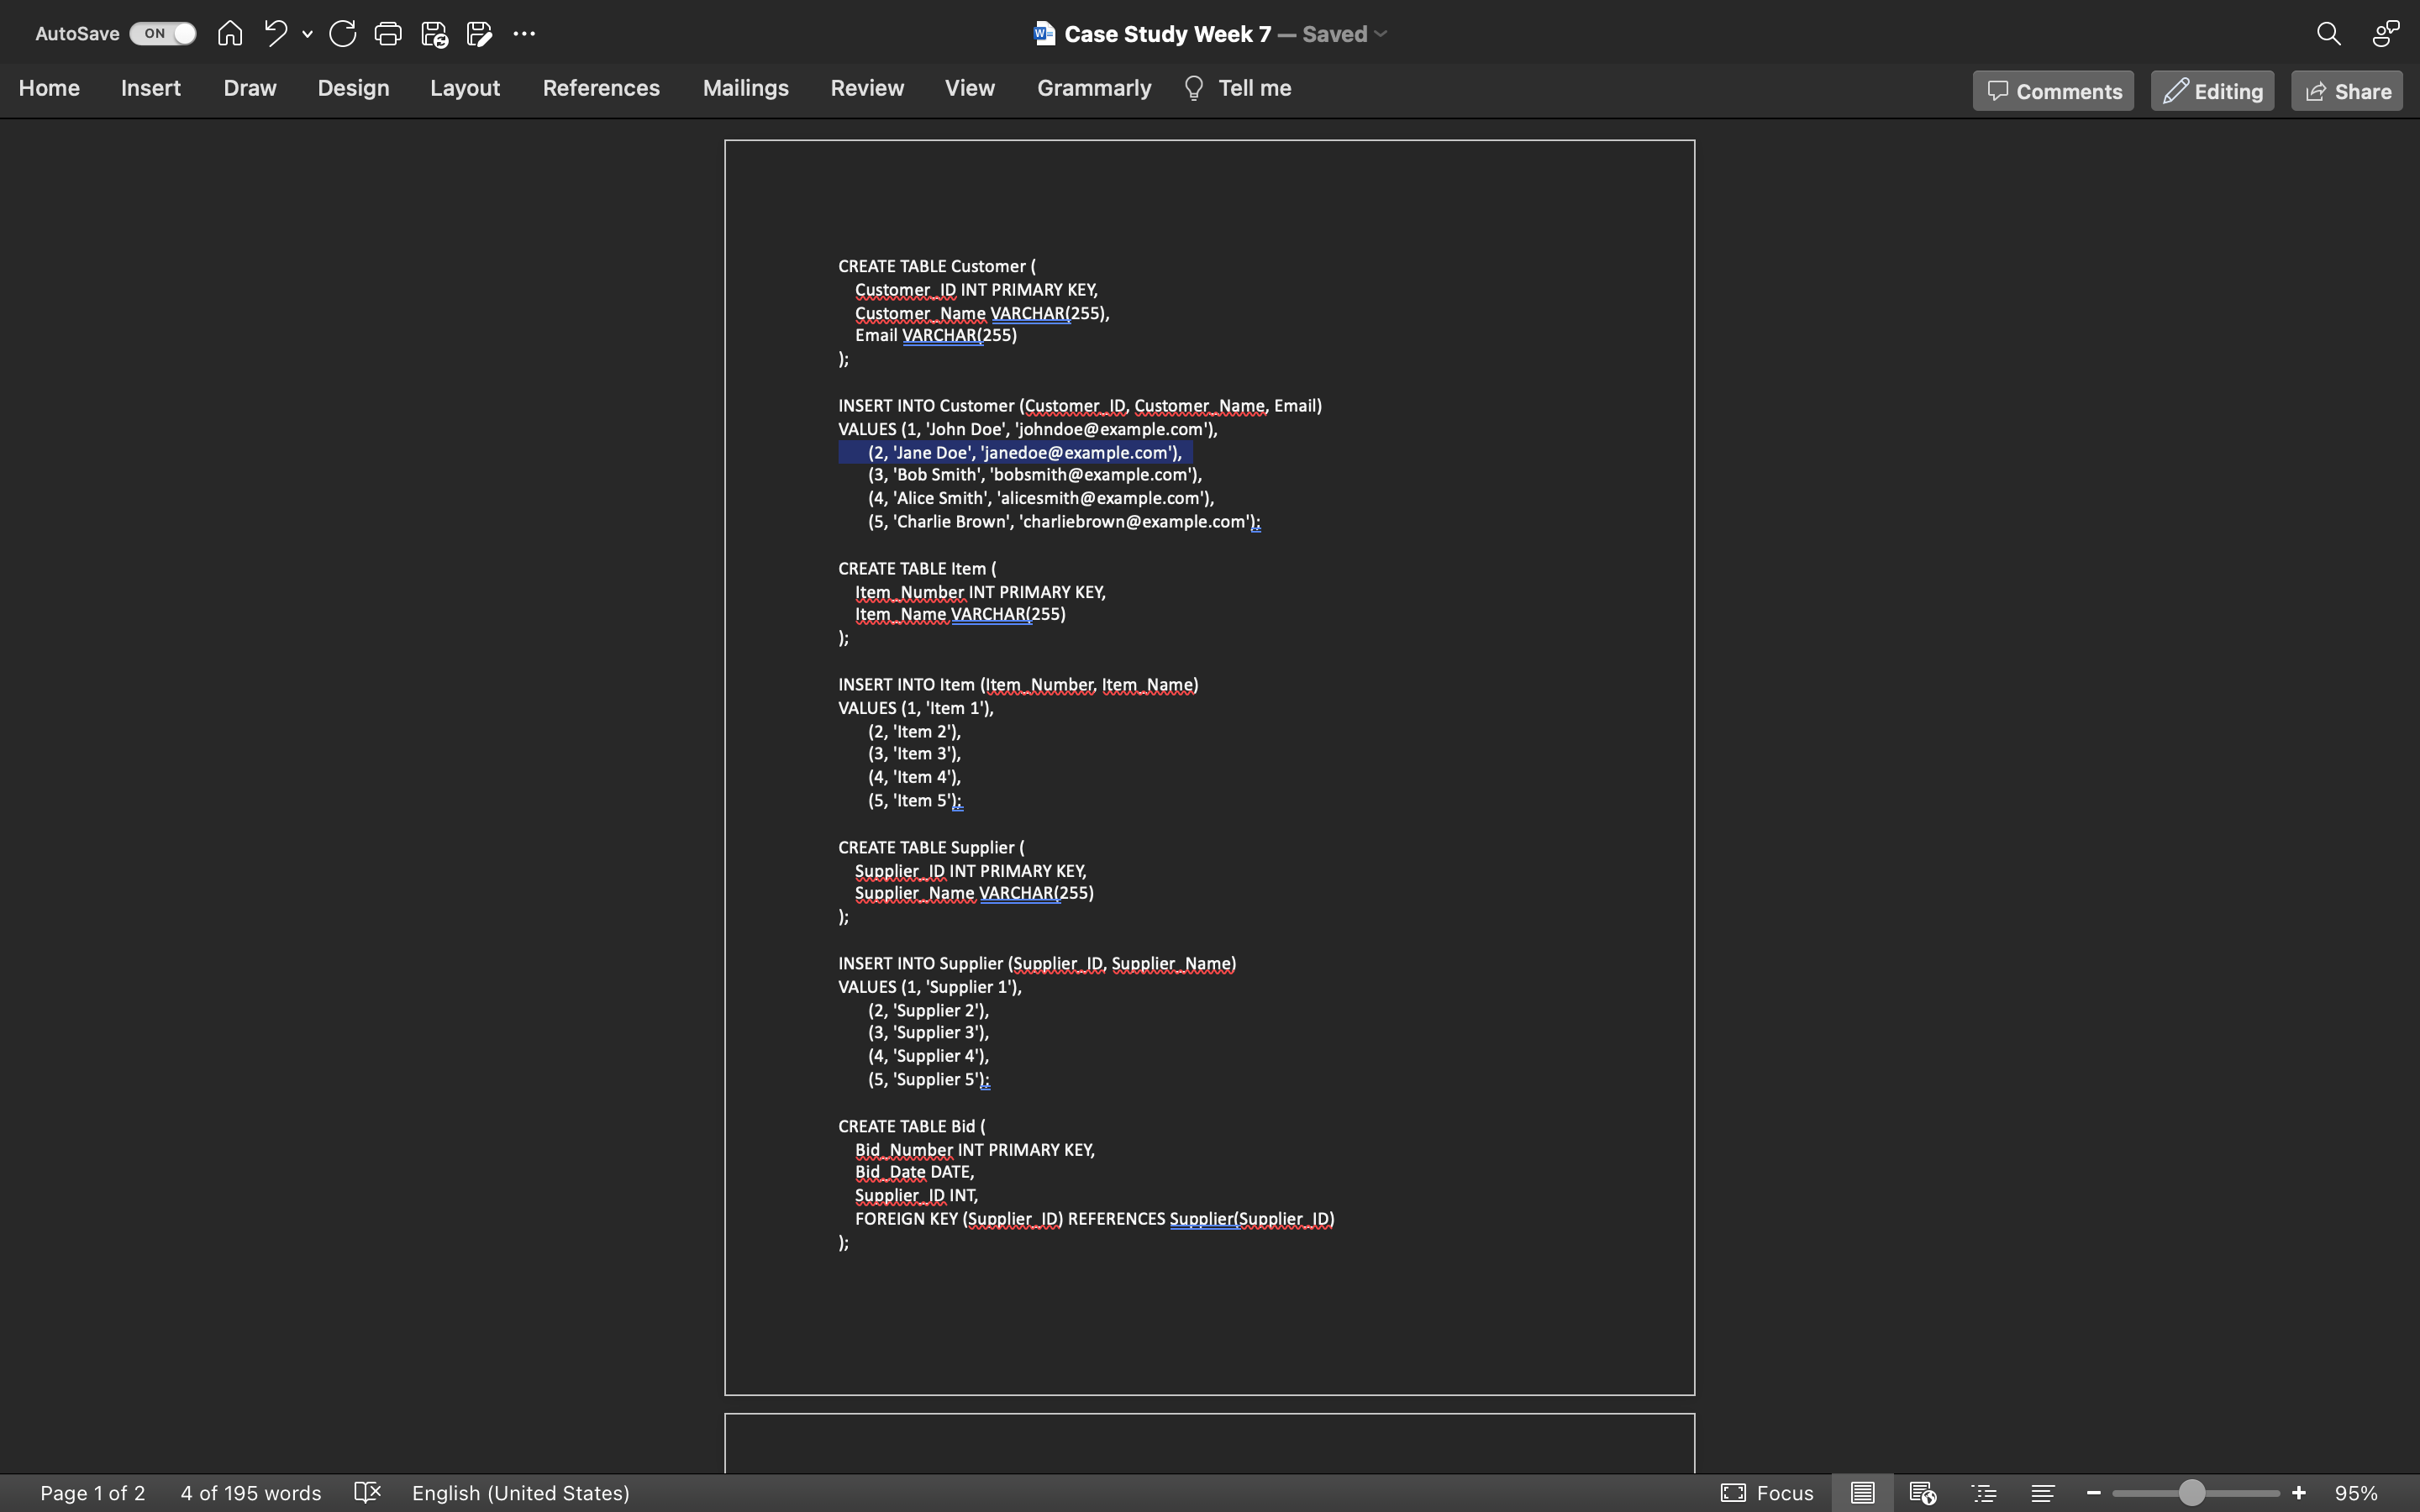Image resolution: width=2420 pixels, height=1512 pixels.
Task: Open the Saved status dropdown by the title
Action: (1381, 34)
